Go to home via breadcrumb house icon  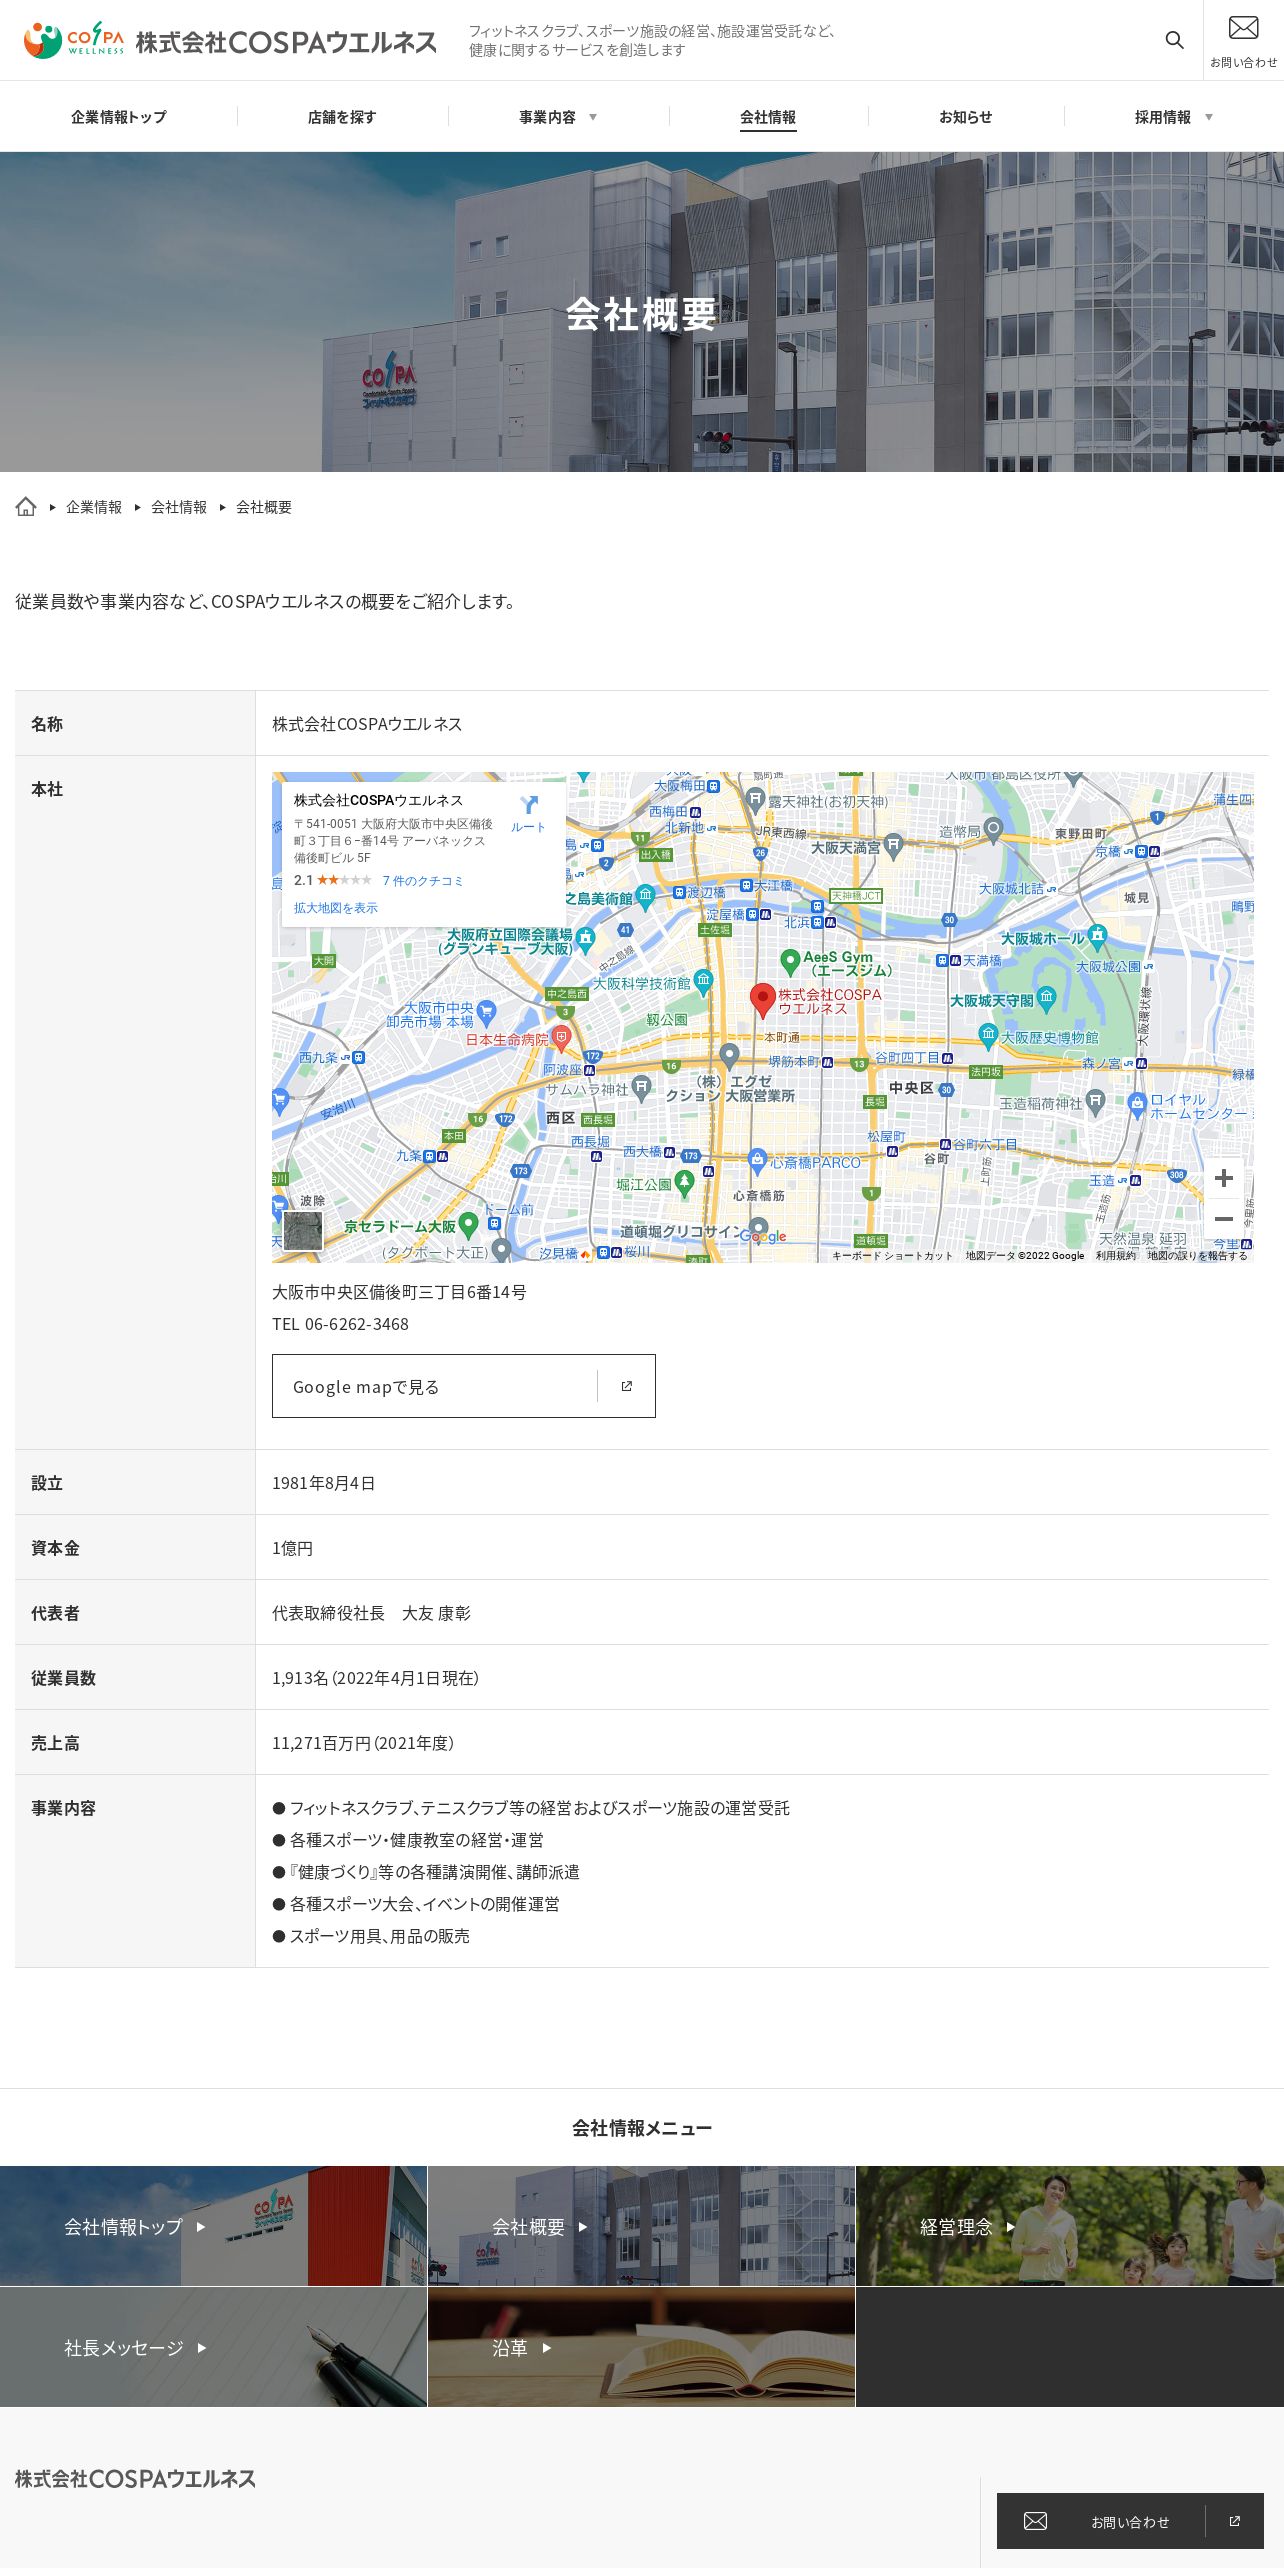[26, 507]
